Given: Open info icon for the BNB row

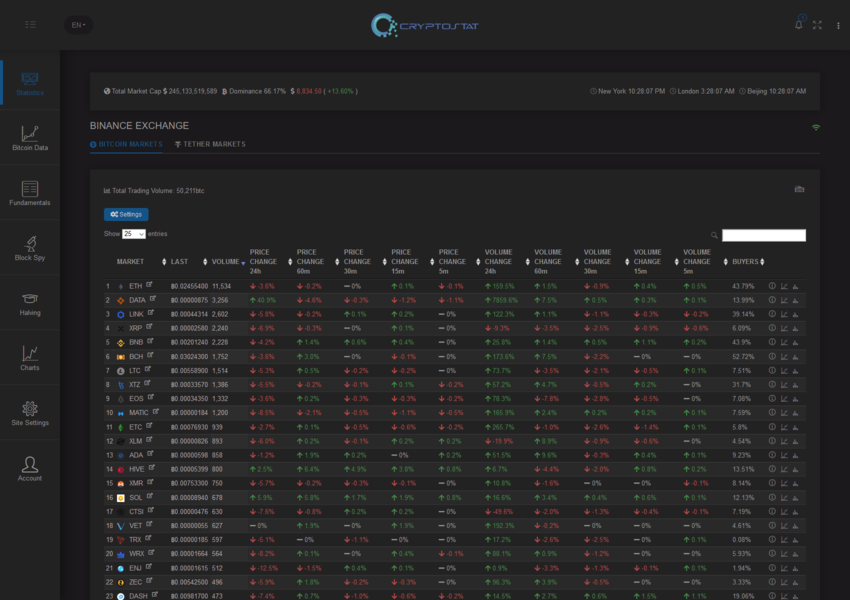Looking at the screenshot, I should (772, 342).
